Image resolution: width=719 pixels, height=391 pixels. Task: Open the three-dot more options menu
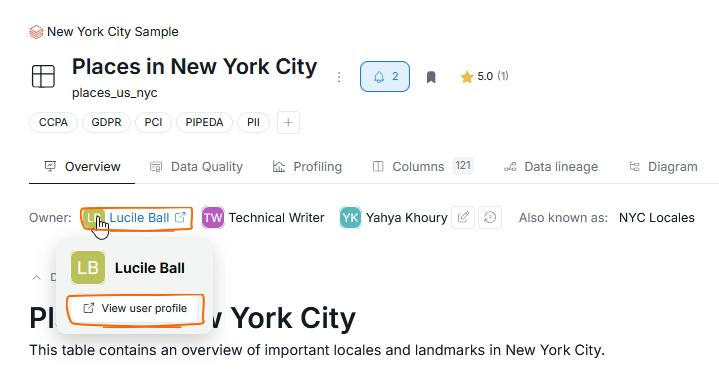[x=339, y=77]
